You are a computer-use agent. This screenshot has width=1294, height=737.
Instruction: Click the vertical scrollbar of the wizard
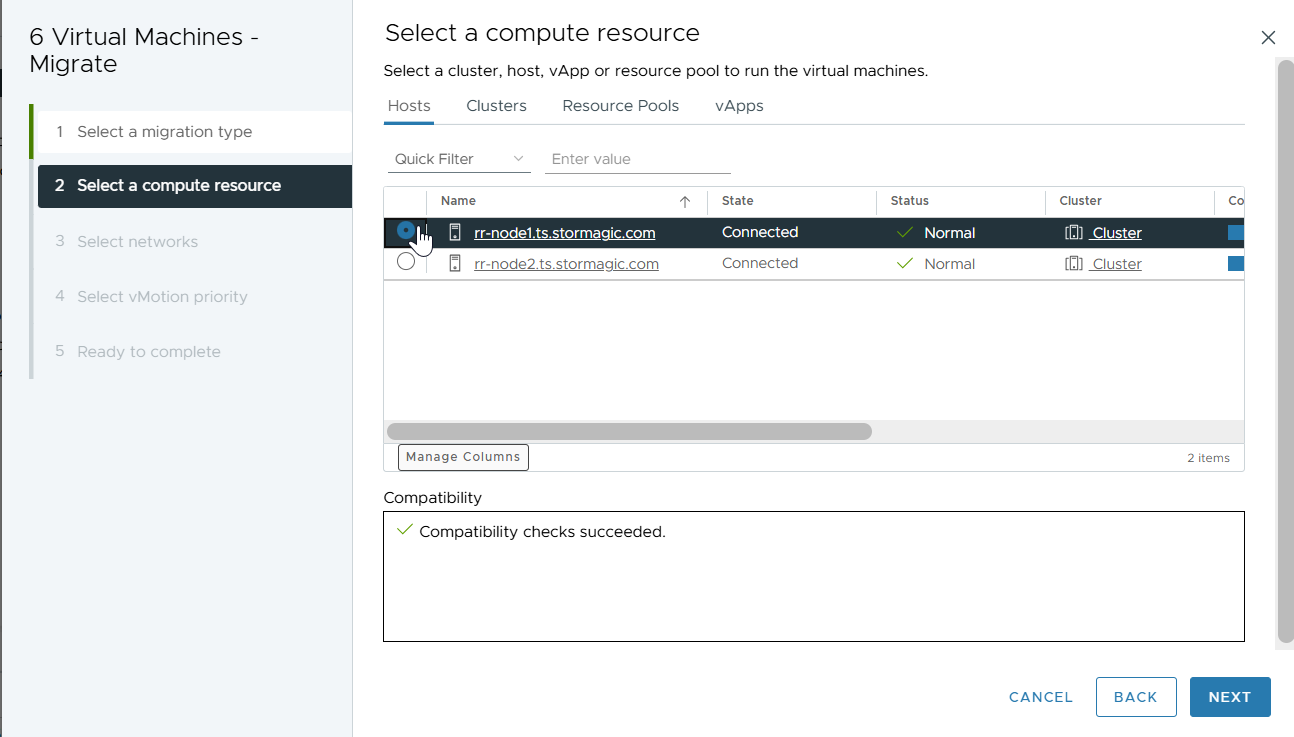click(x=1285, y=350)
